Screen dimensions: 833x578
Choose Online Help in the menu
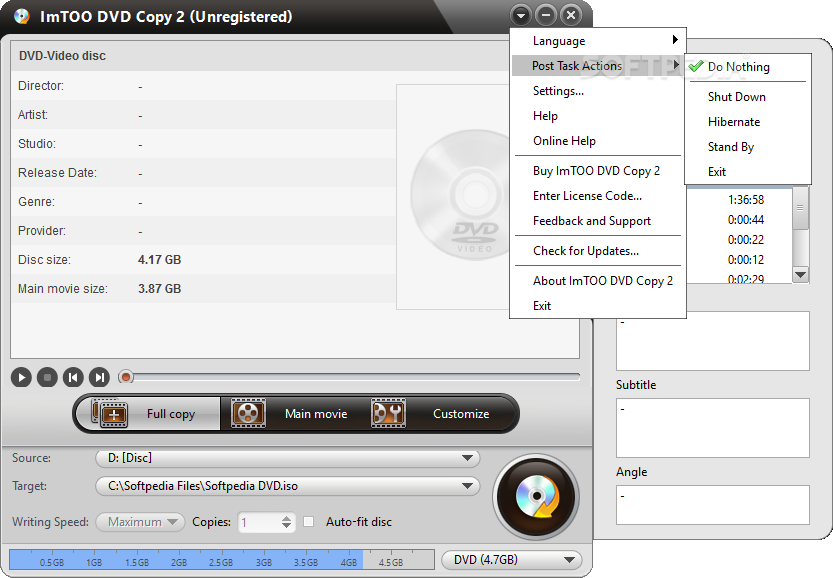coord(598,141)
